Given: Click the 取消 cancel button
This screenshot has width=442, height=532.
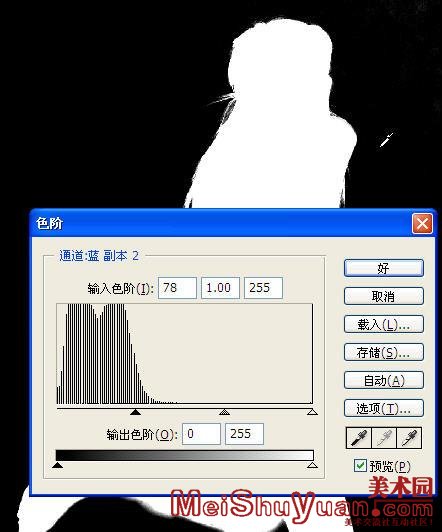Looking at the screenshot, I should tap(384, 296).
